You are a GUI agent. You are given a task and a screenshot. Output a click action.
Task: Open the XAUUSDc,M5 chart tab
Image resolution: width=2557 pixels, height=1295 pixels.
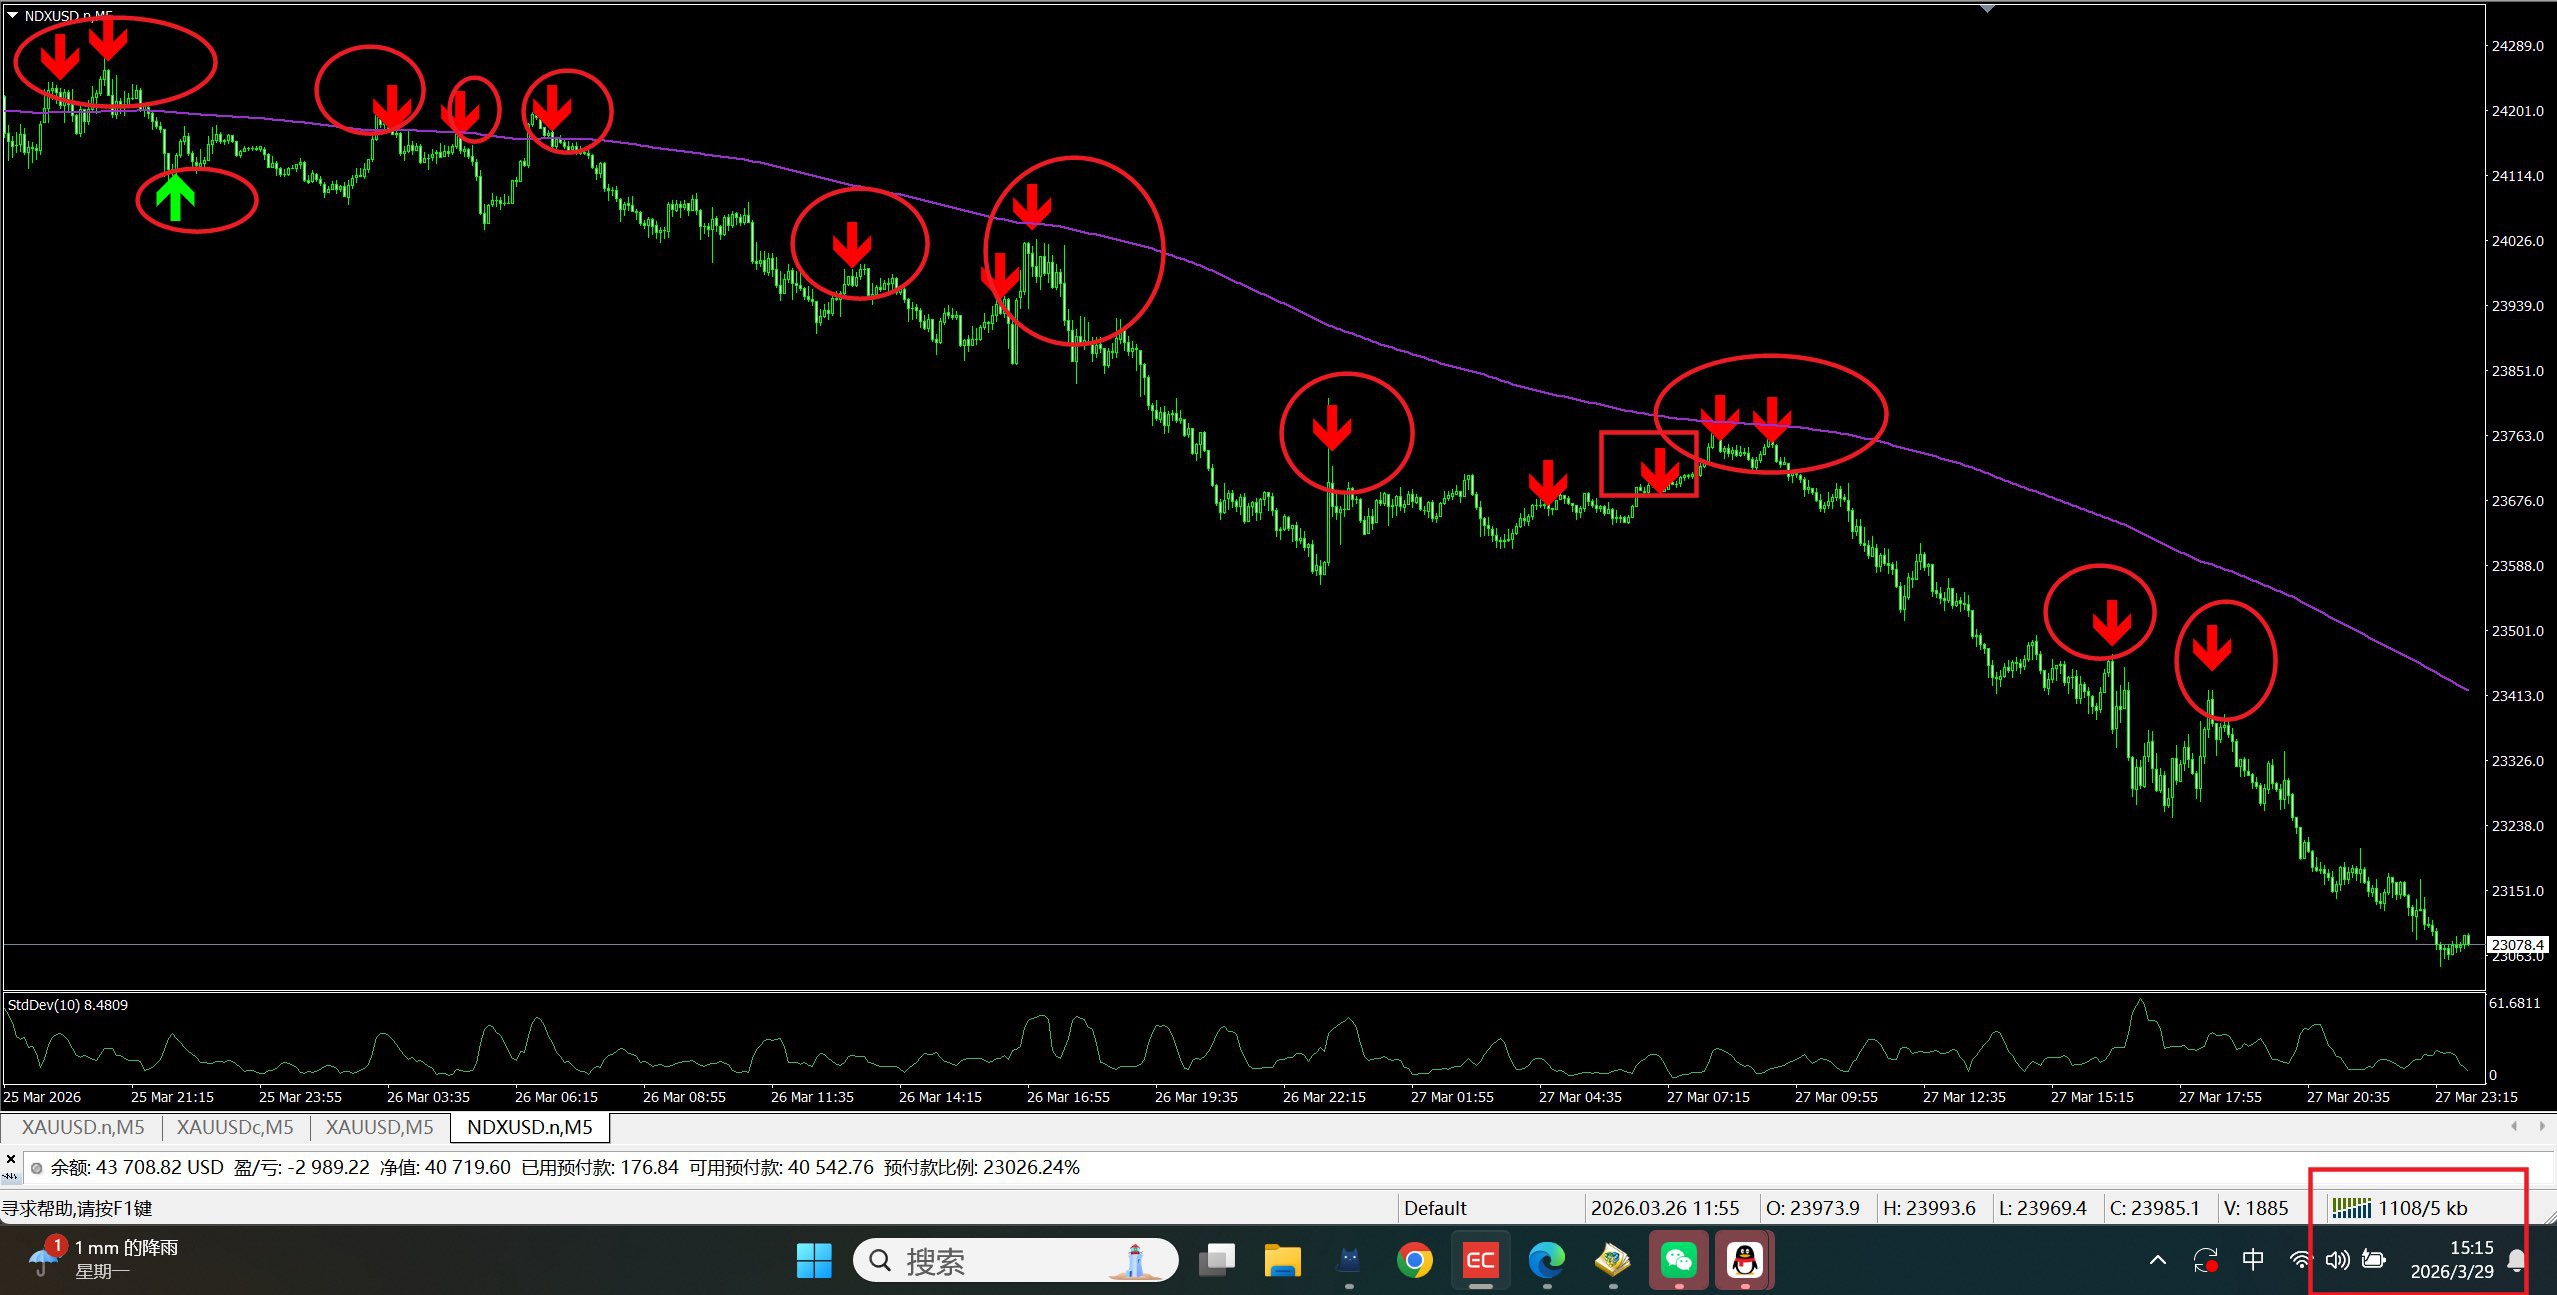tap(235, 1127)
